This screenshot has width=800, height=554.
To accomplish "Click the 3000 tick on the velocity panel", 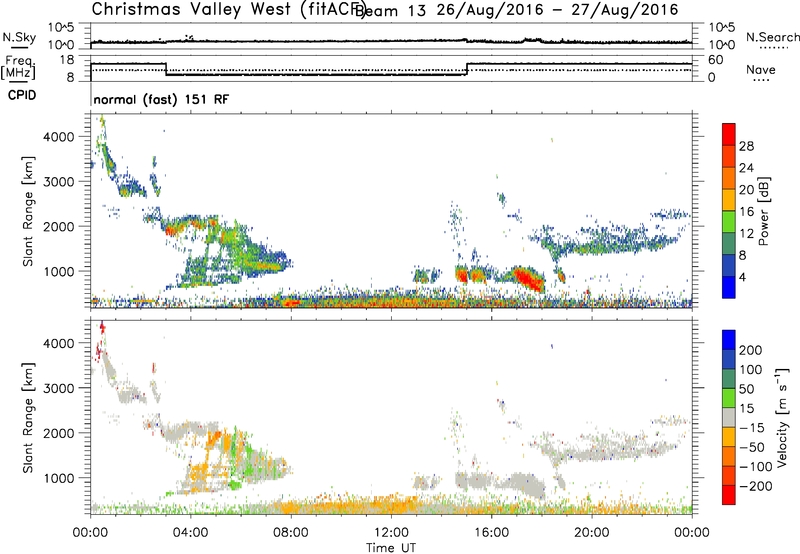I will [59, 388].
